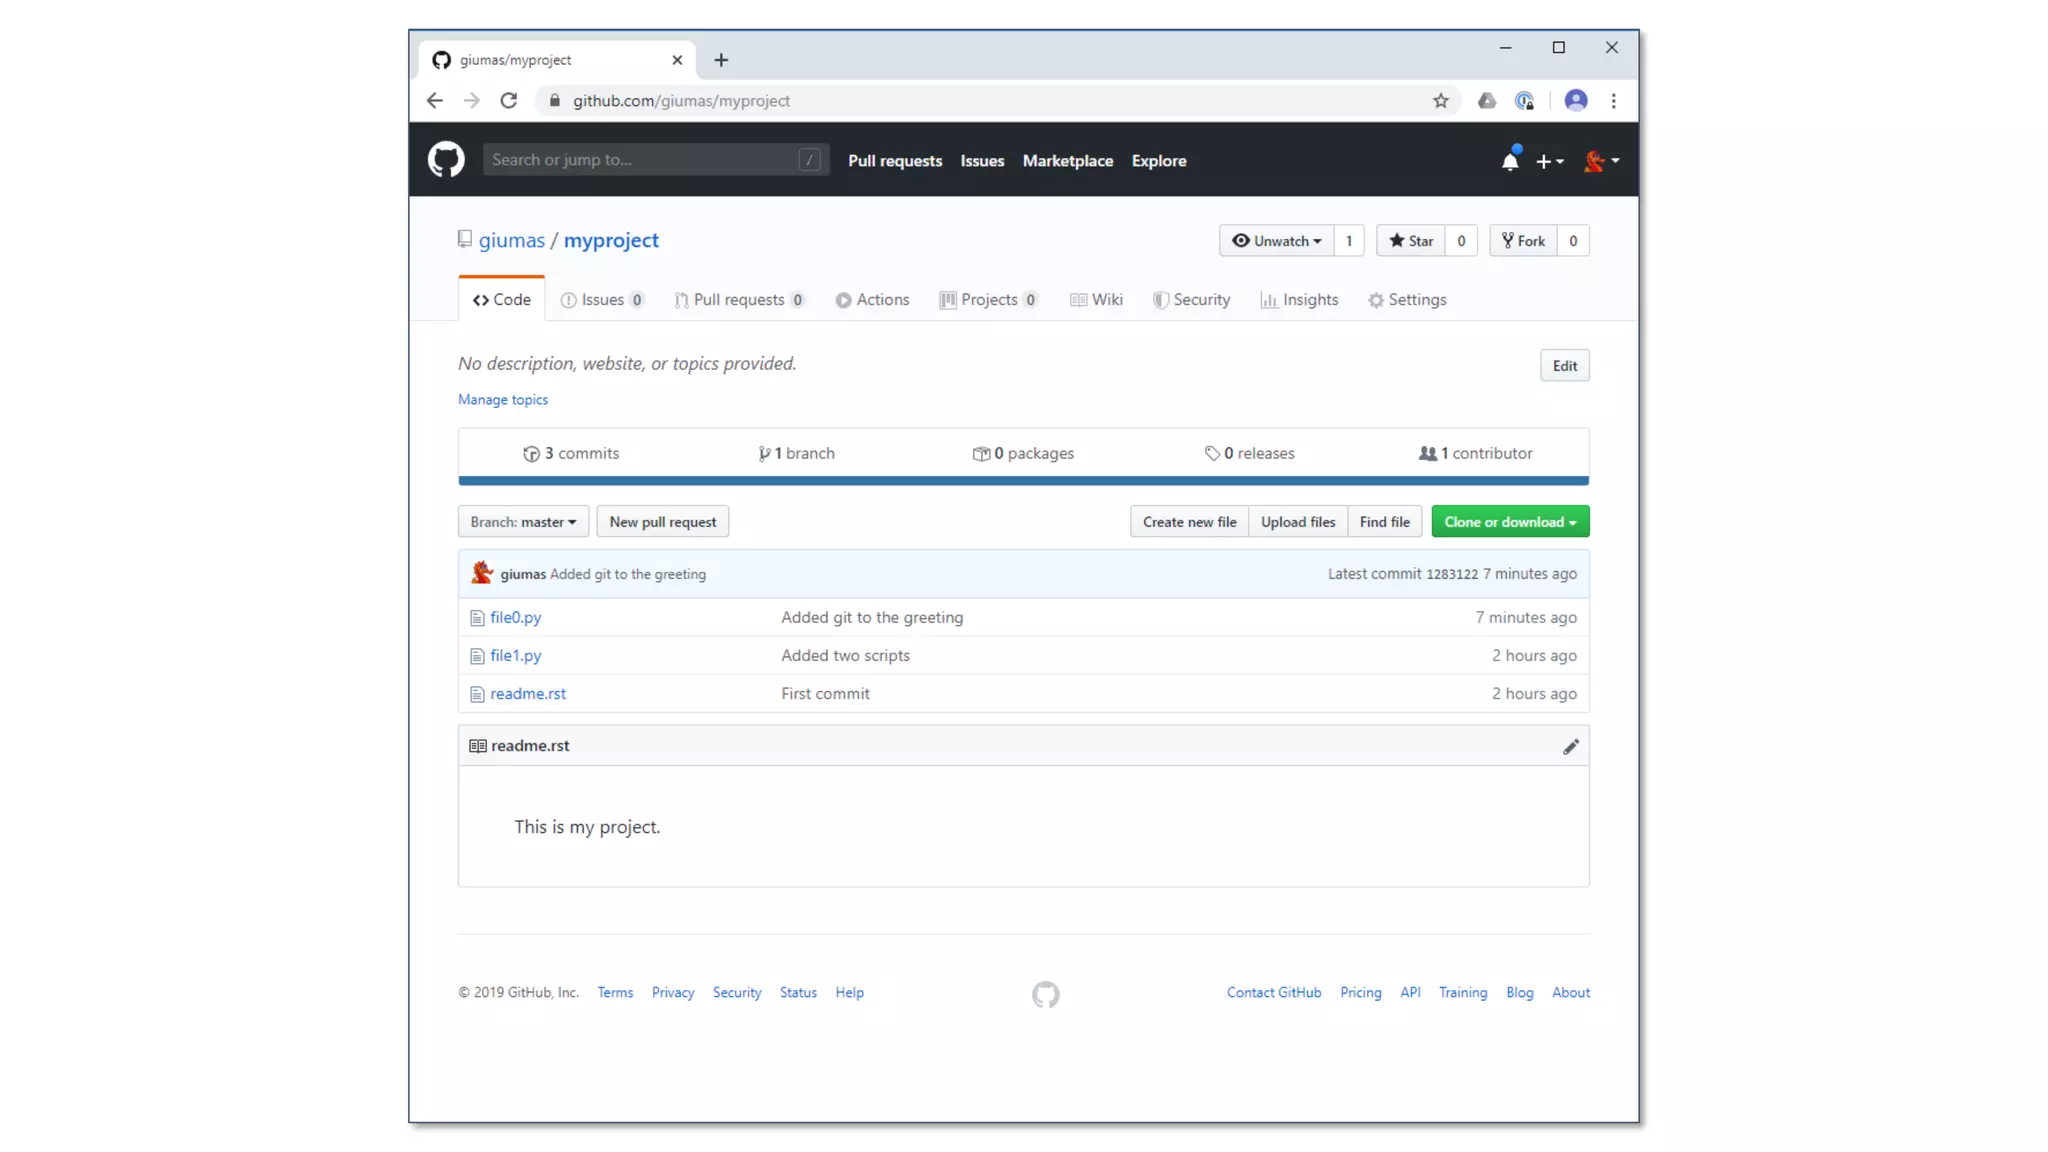
Task: Expand the Unwatch dropdown
Action: pos(1276,241)
